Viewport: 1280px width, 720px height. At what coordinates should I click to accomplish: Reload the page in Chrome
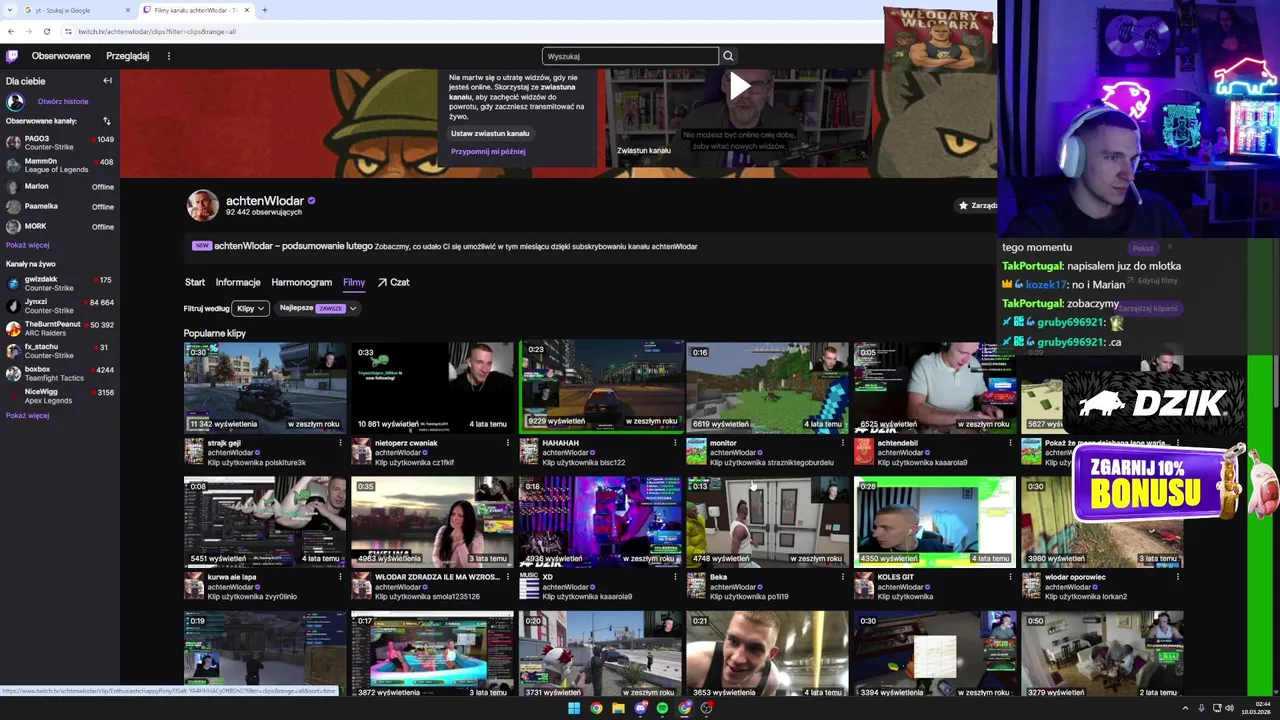[x=46, y=31]
